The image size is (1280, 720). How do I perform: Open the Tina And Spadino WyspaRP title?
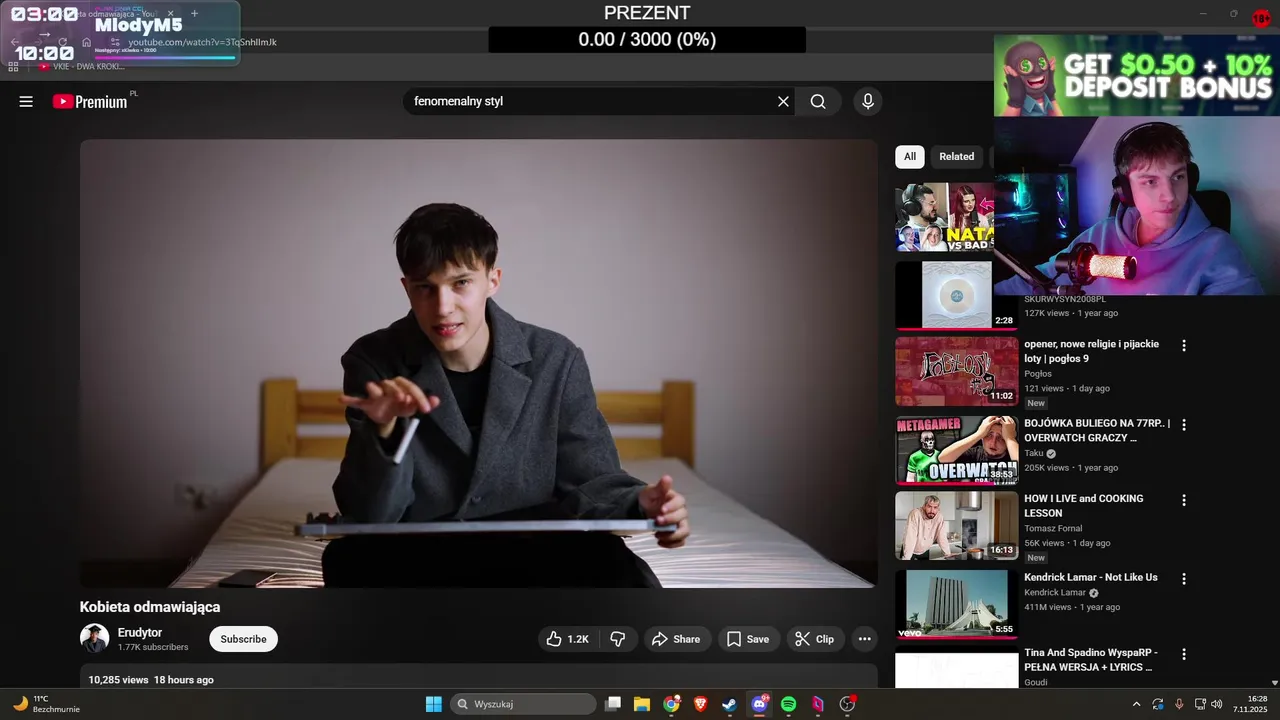1091,659
